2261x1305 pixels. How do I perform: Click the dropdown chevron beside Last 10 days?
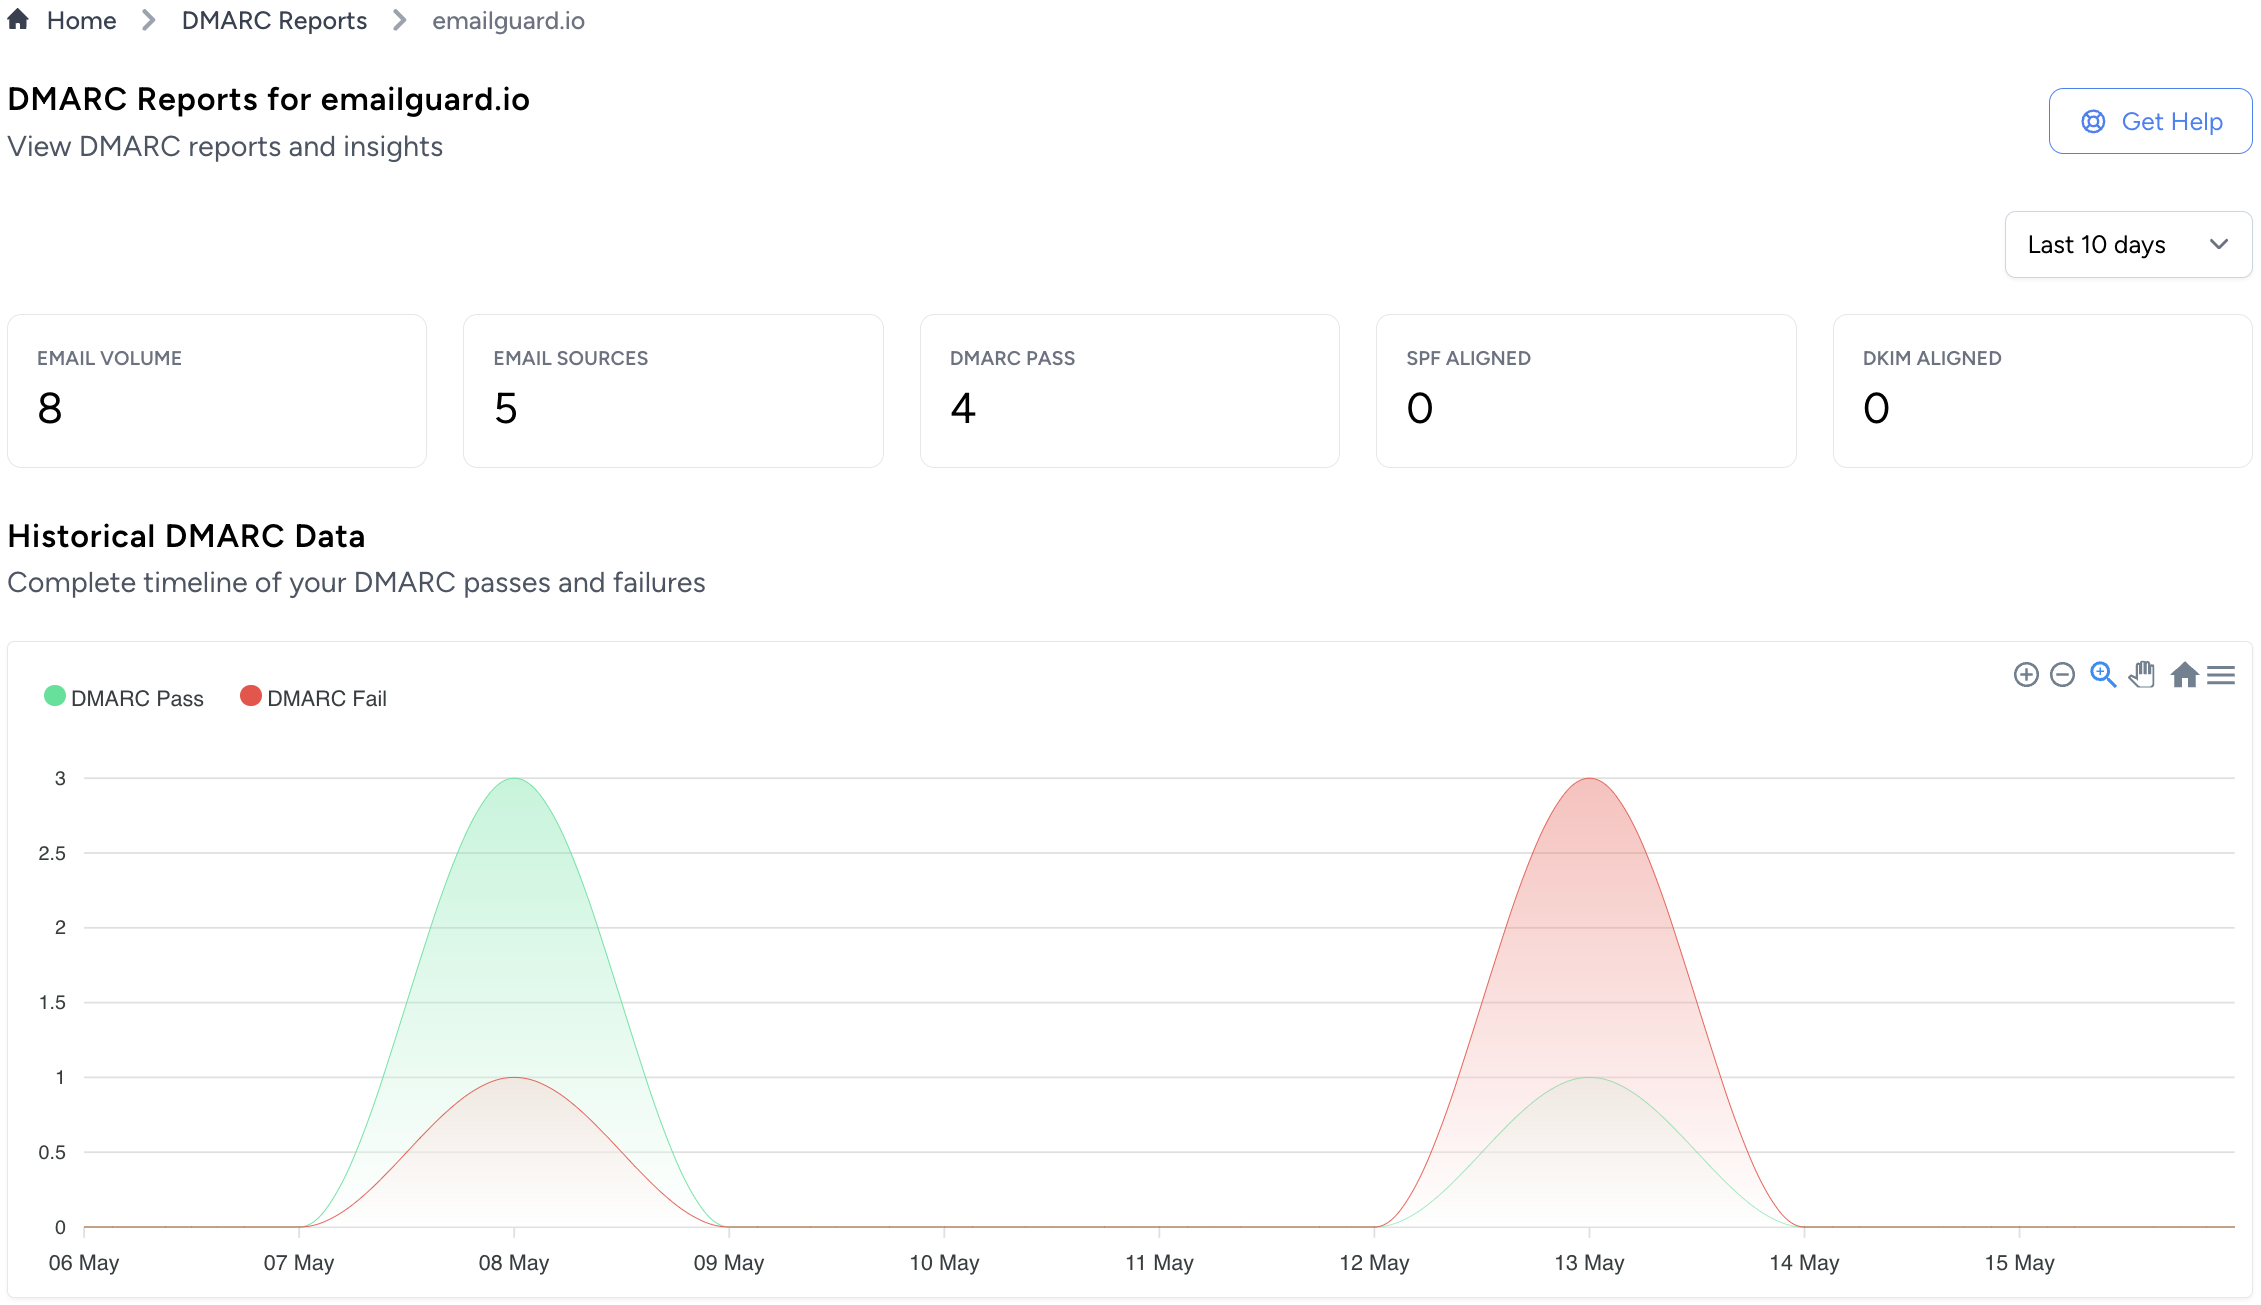coord(2219,244)
